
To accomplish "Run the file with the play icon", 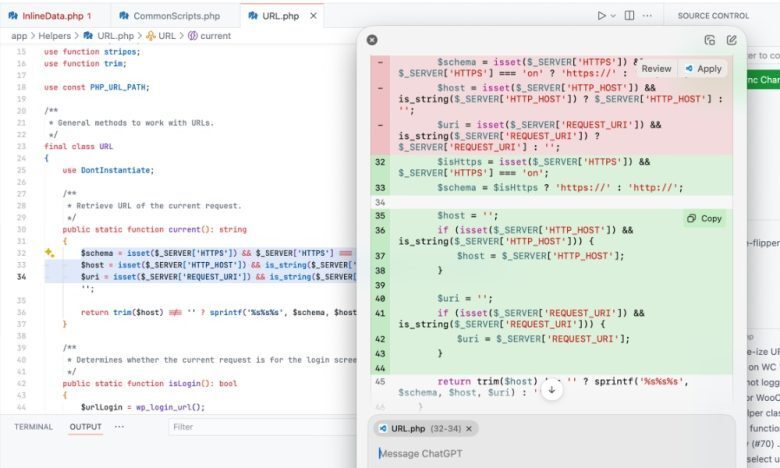I will click(601, 16).
